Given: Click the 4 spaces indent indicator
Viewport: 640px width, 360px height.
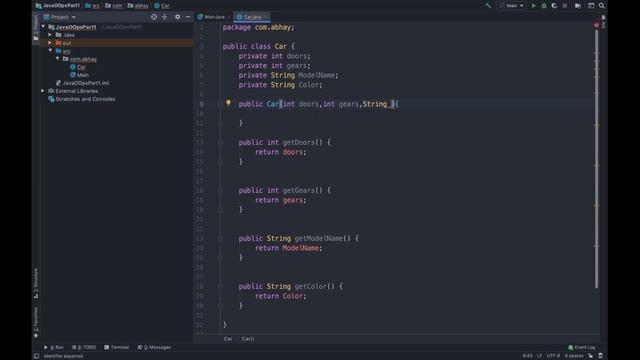Looking at the screenshot, I should 574,356.
